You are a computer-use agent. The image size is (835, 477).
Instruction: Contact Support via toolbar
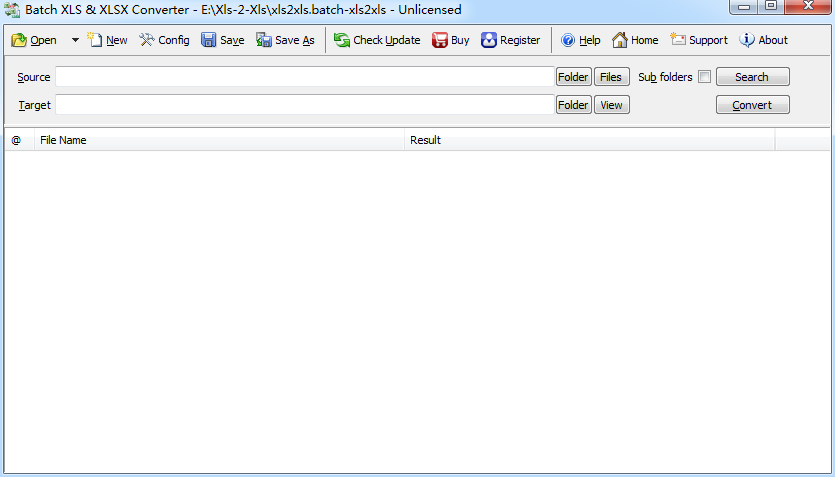pos(699,40)
